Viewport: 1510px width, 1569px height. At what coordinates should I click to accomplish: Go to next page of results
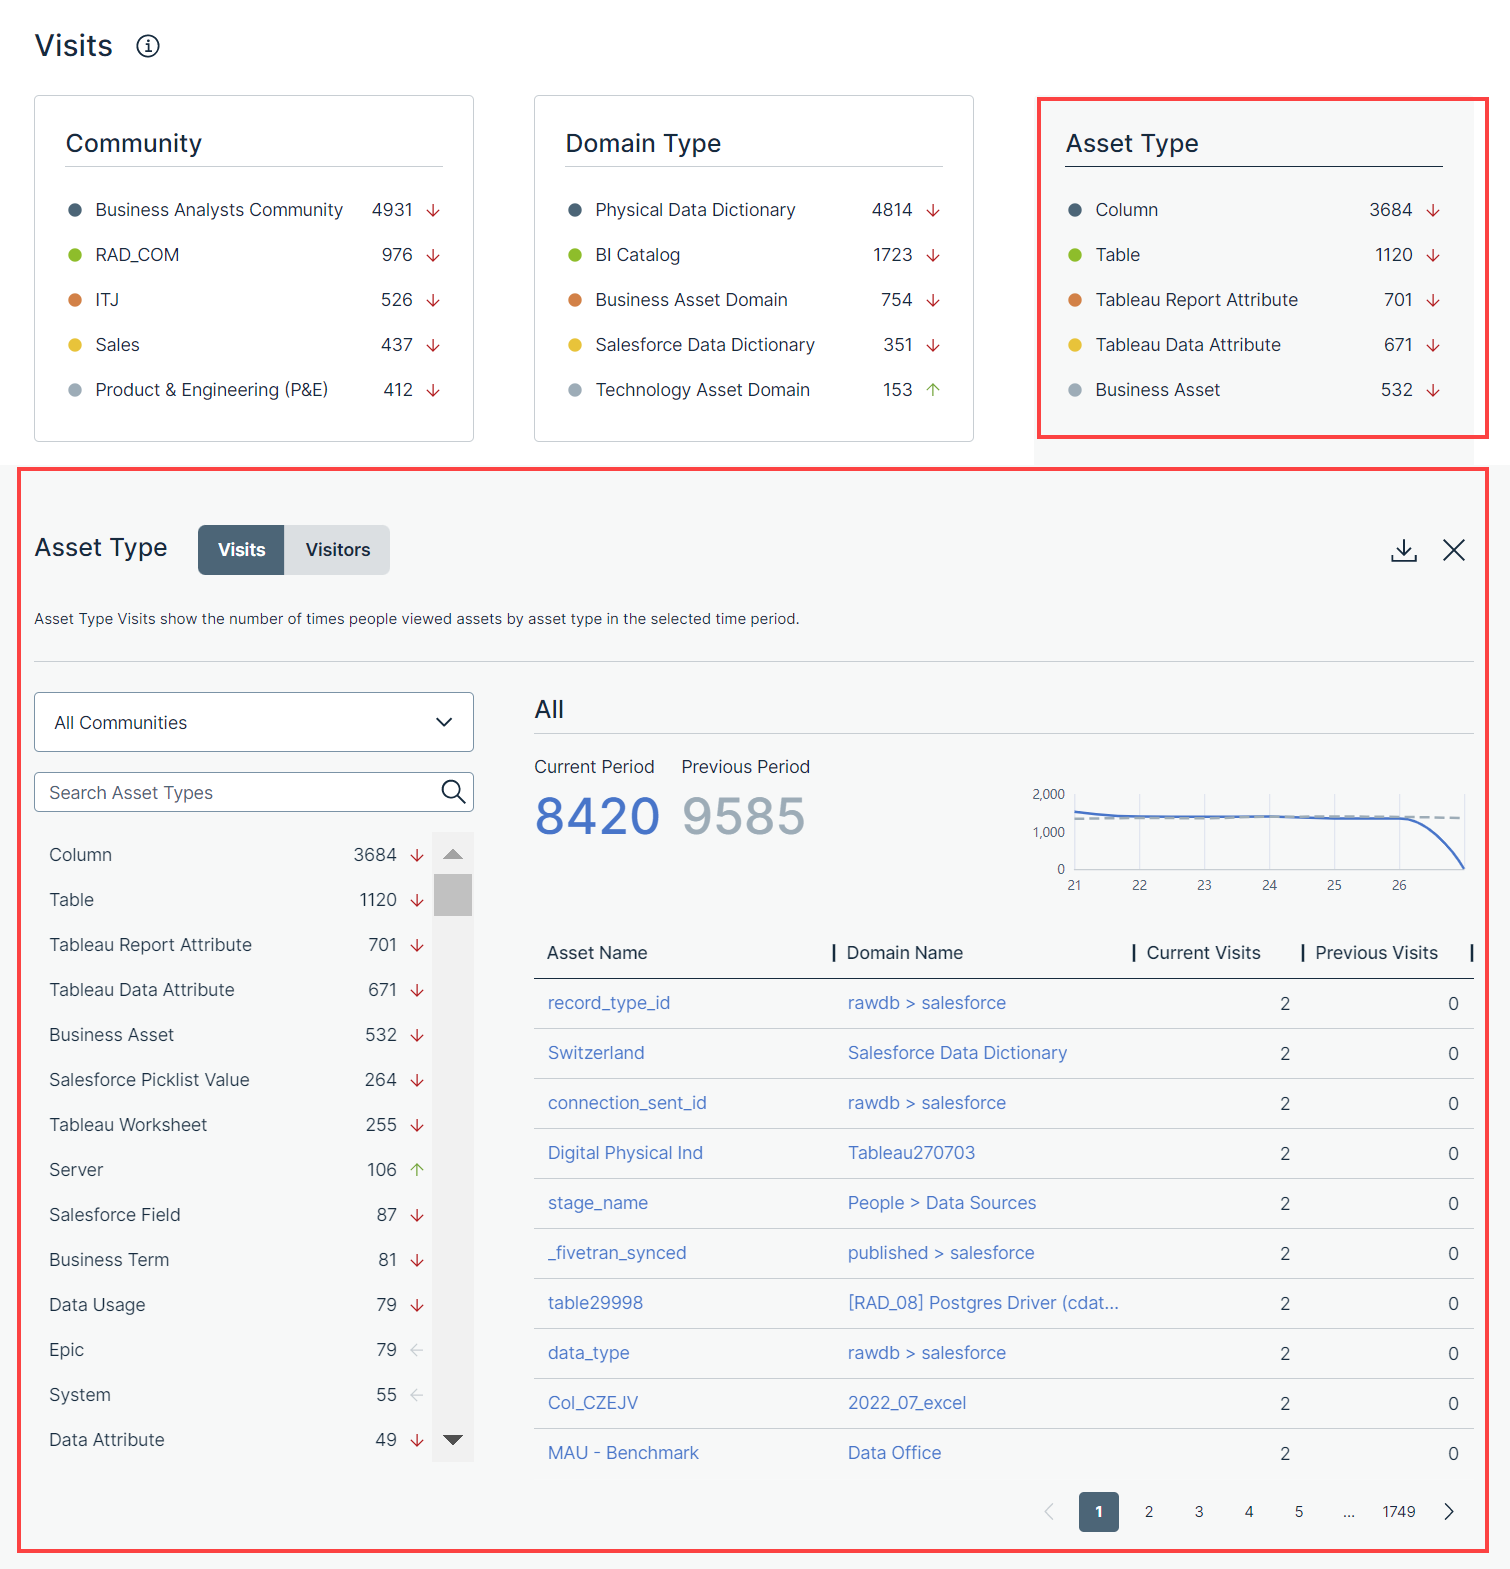click(x=1448, y=1511)
